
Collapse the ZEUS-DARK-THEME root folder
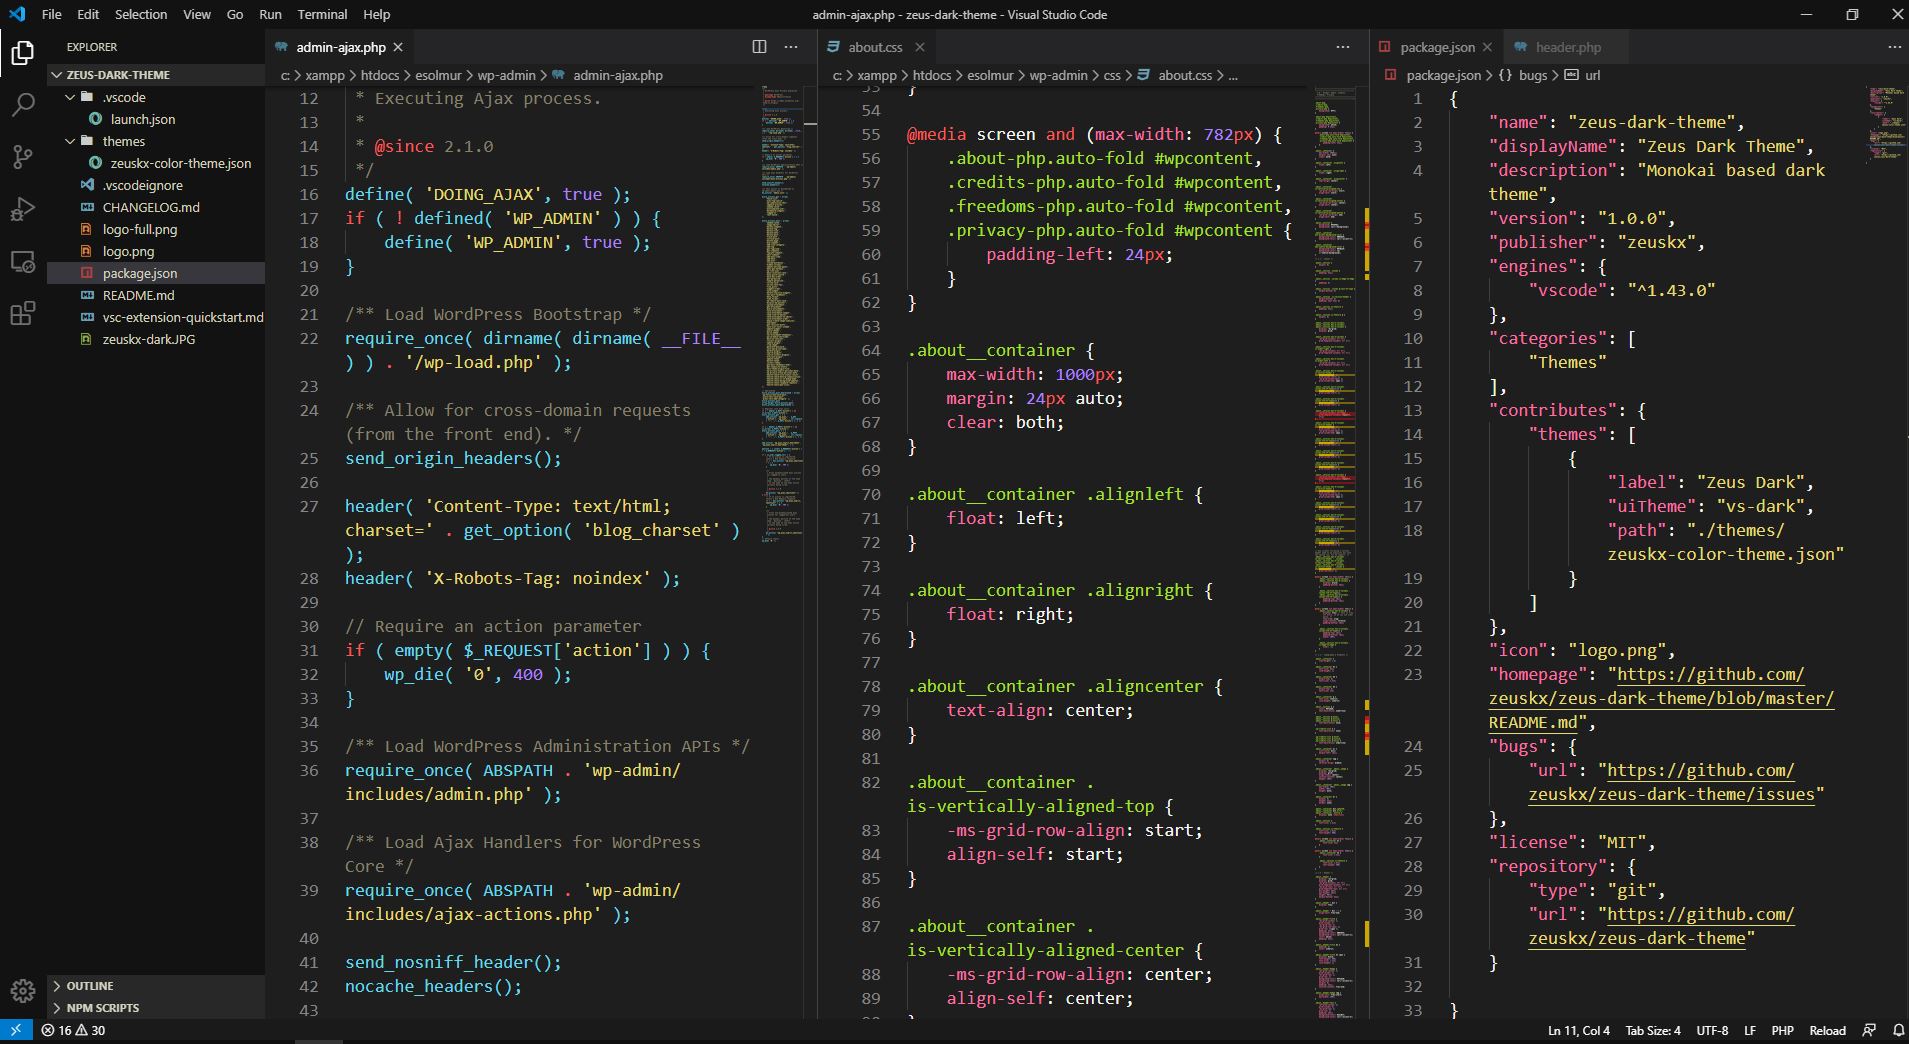pyautogui.click(x=155, y=75)
